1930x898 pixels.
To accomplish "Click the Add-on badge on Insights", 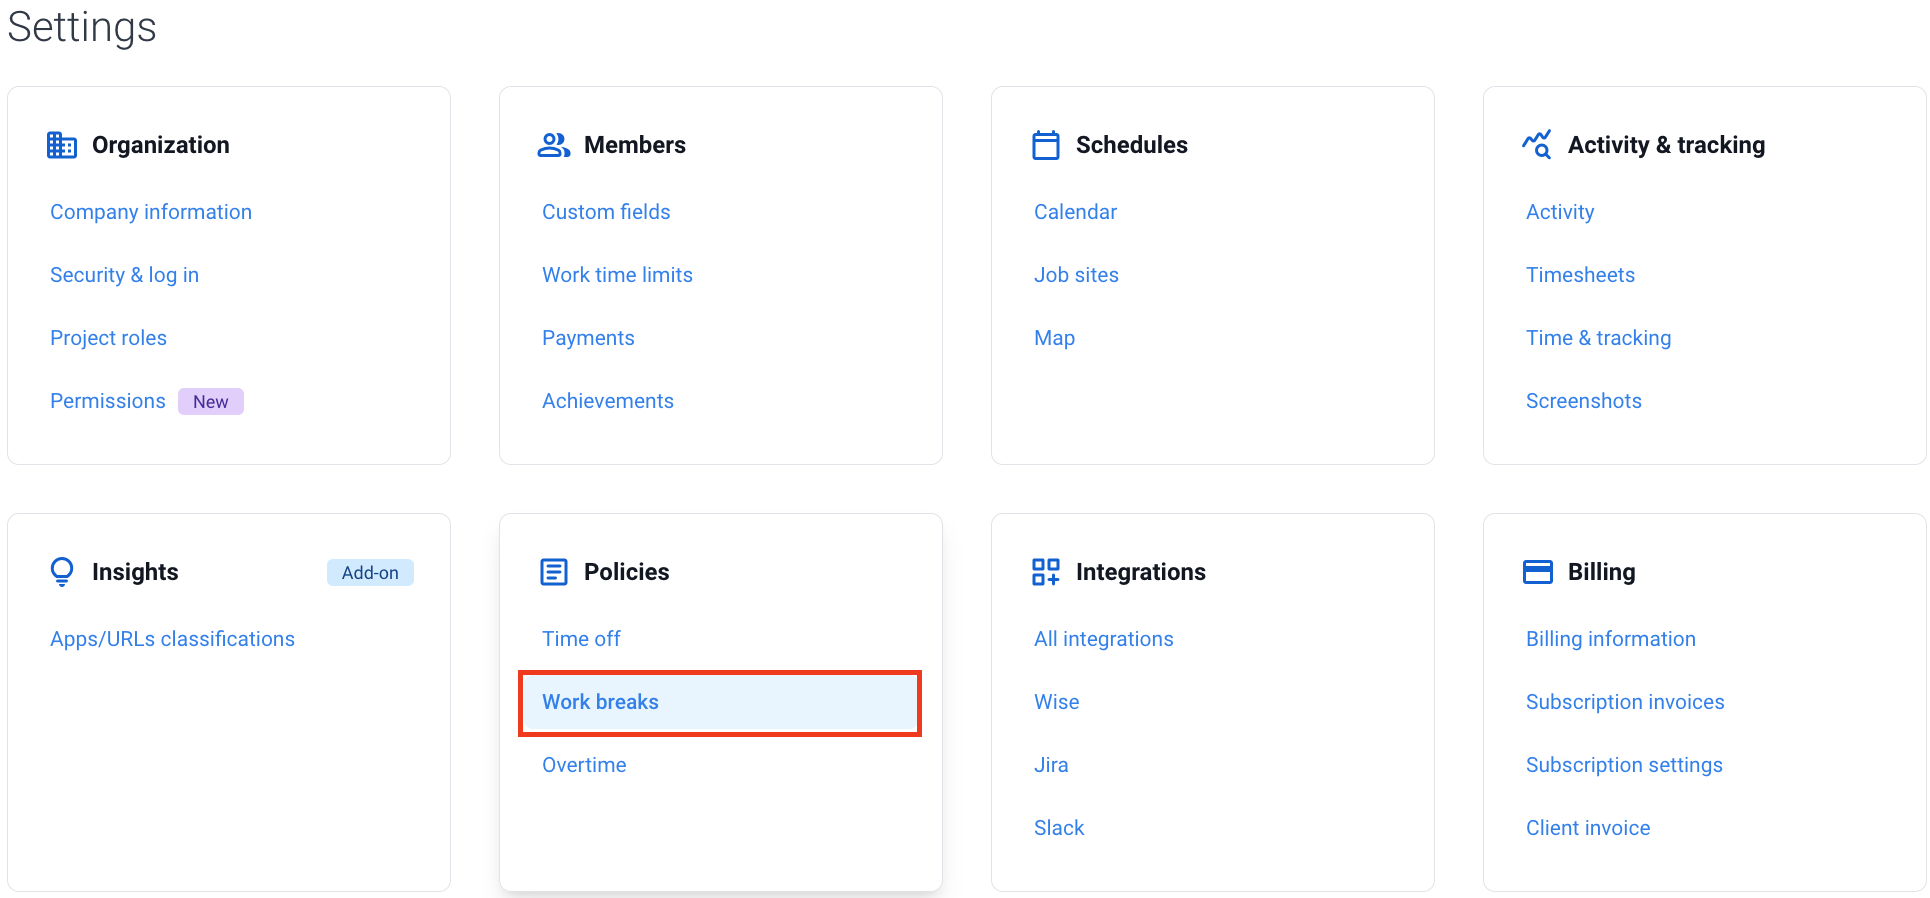I will pos(370,572).
